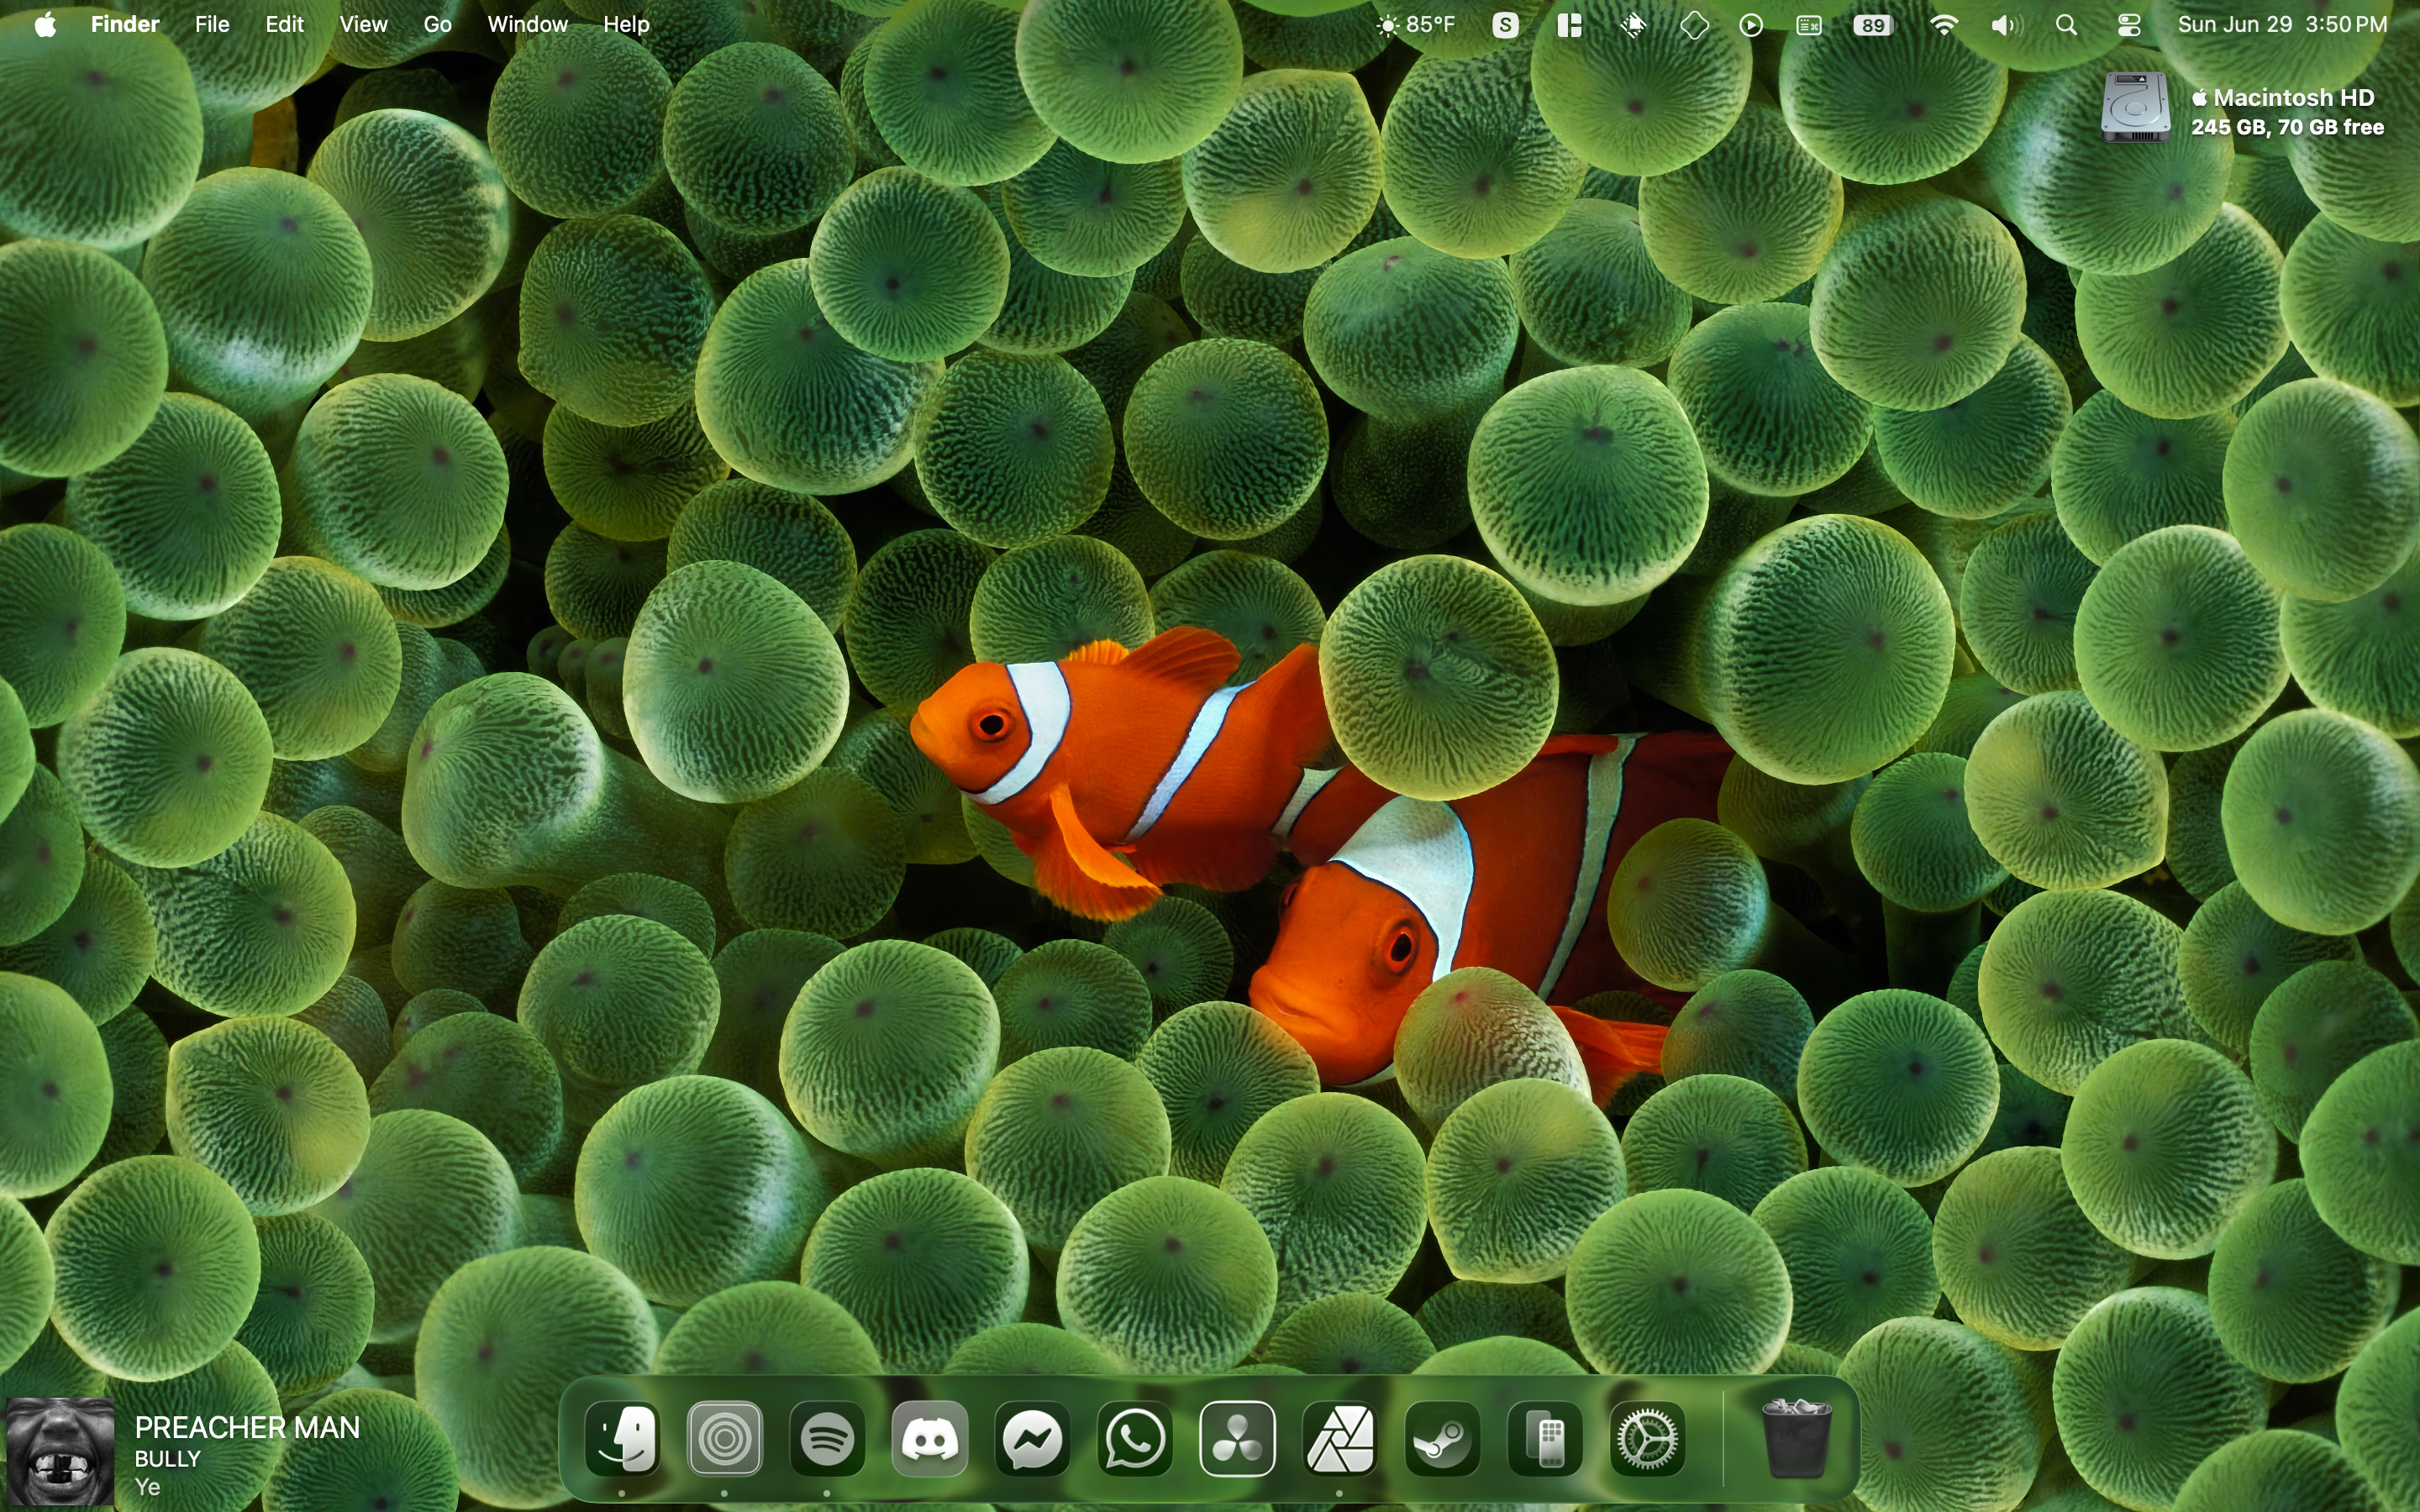Image resolution: width=2420 pixels, height=1512 pixels.
Task: Open the Finder application menu
Action: pyautogui.click(x=125, y=24)
